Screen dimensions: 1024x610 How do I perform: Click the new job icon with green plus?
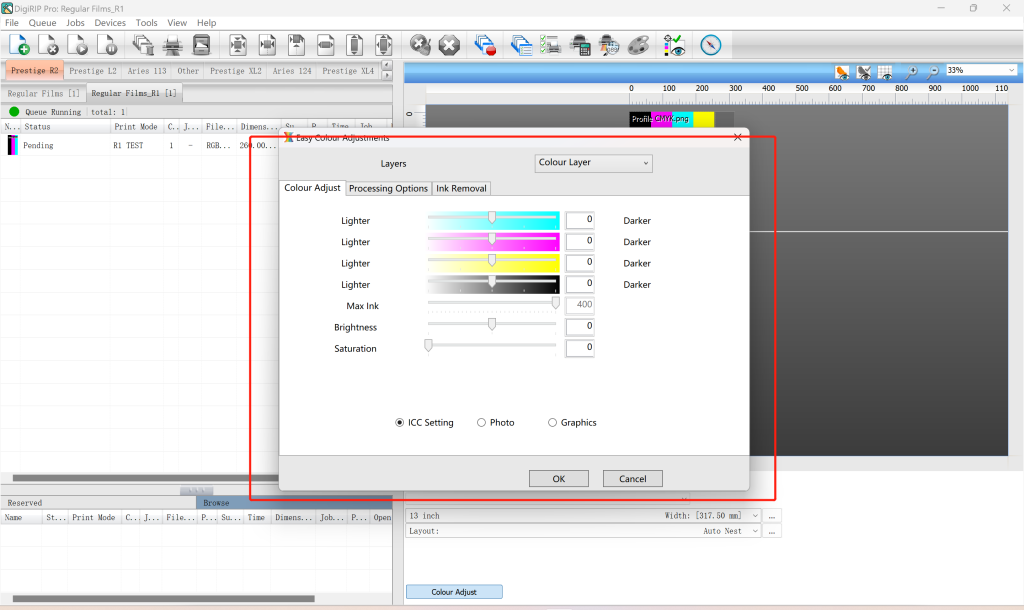pos(19,45)
